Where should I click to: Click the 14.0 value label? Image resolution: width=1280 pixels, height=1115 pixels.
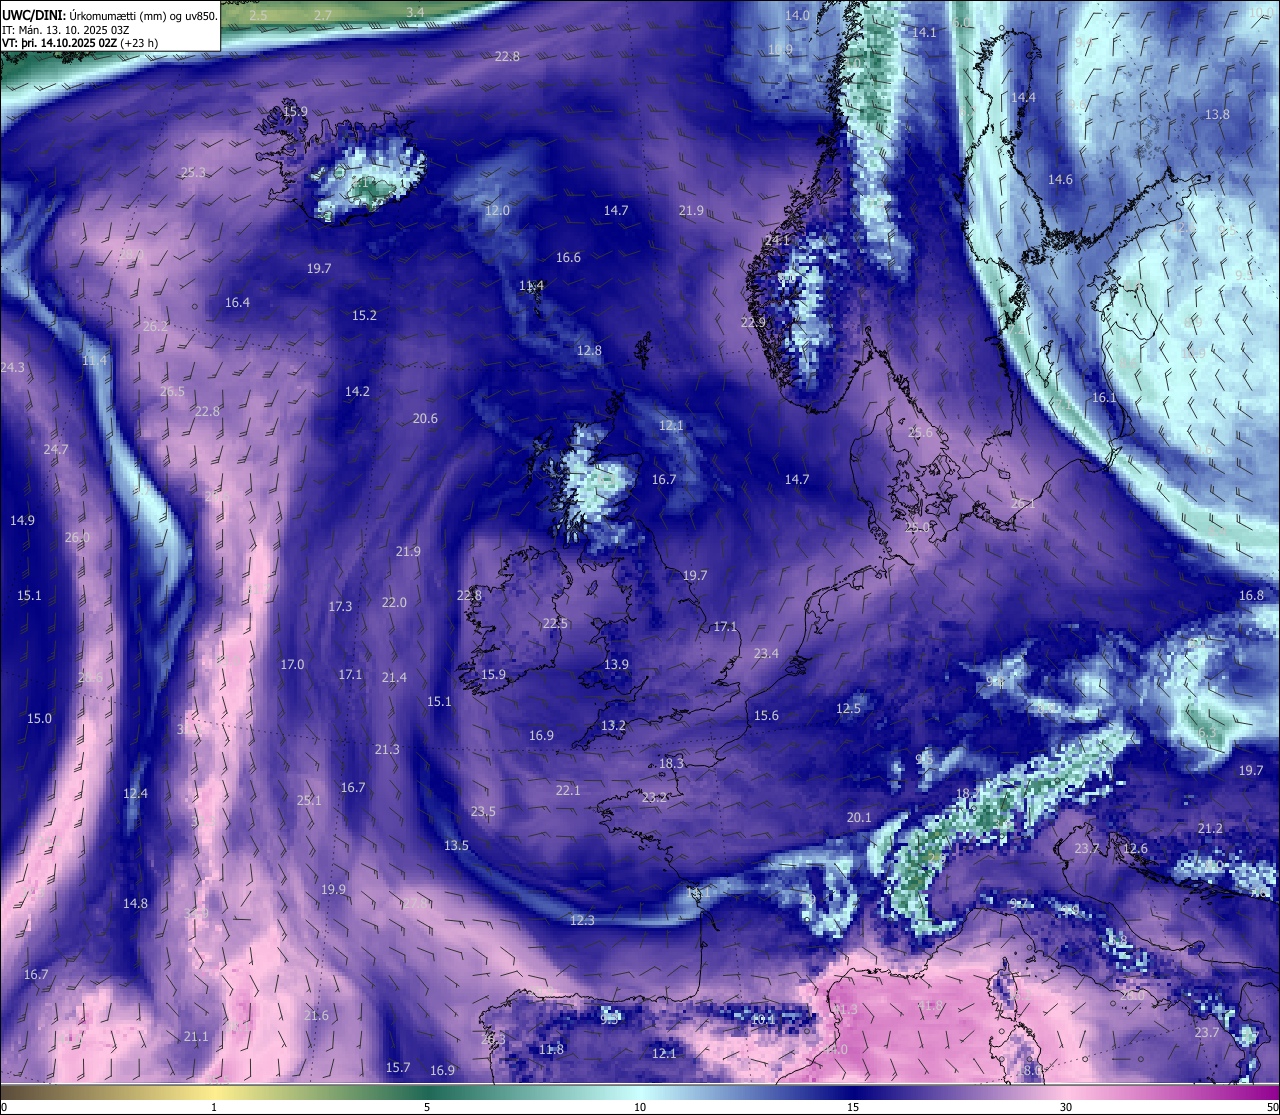[798, 15]
